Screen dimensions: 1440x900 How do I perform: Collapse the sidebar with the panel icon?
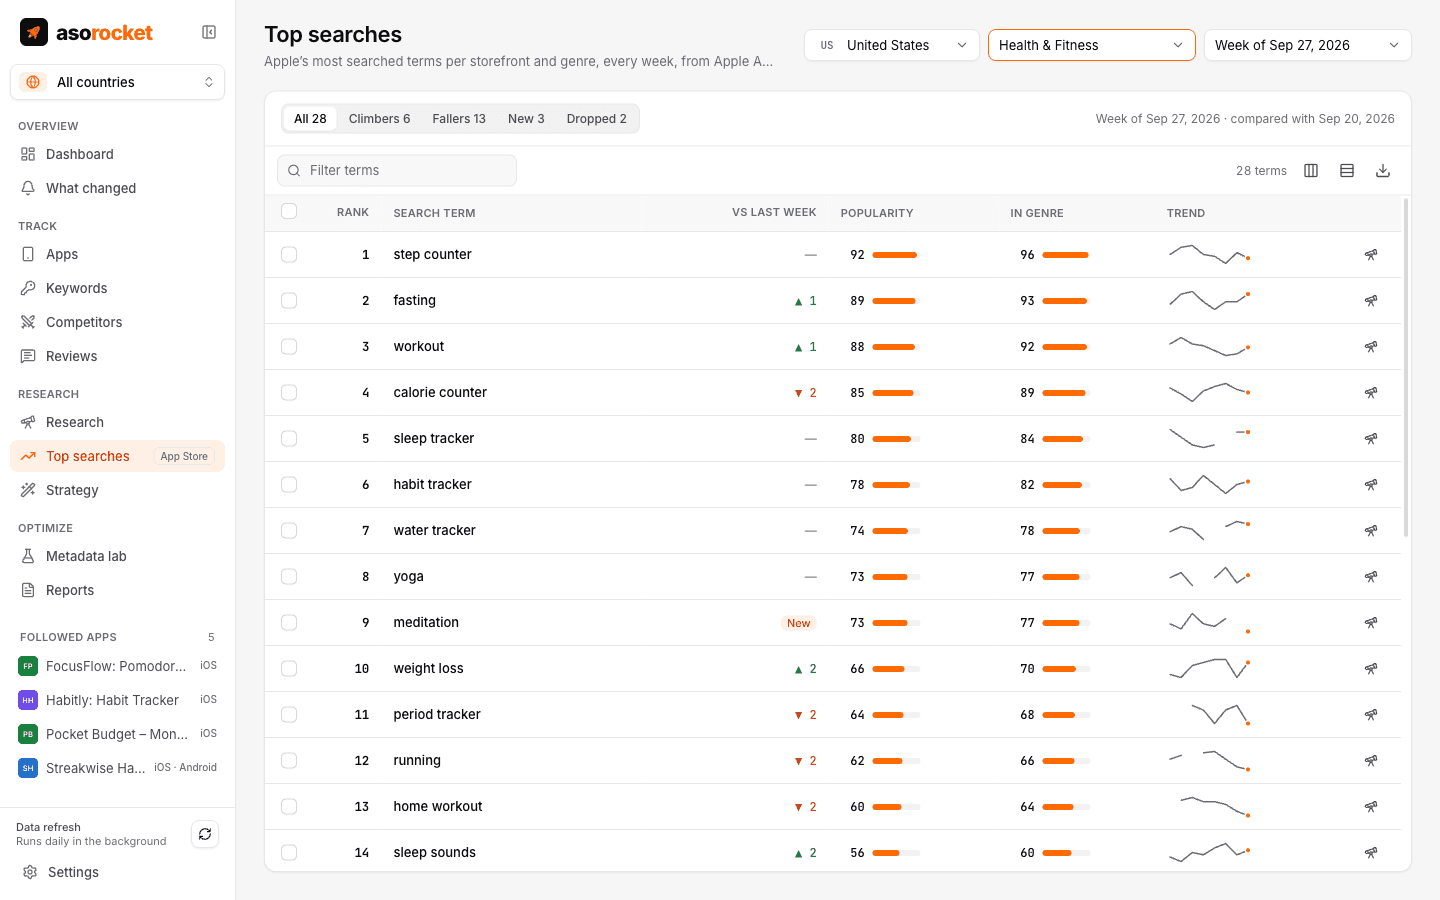pos(209,32)
